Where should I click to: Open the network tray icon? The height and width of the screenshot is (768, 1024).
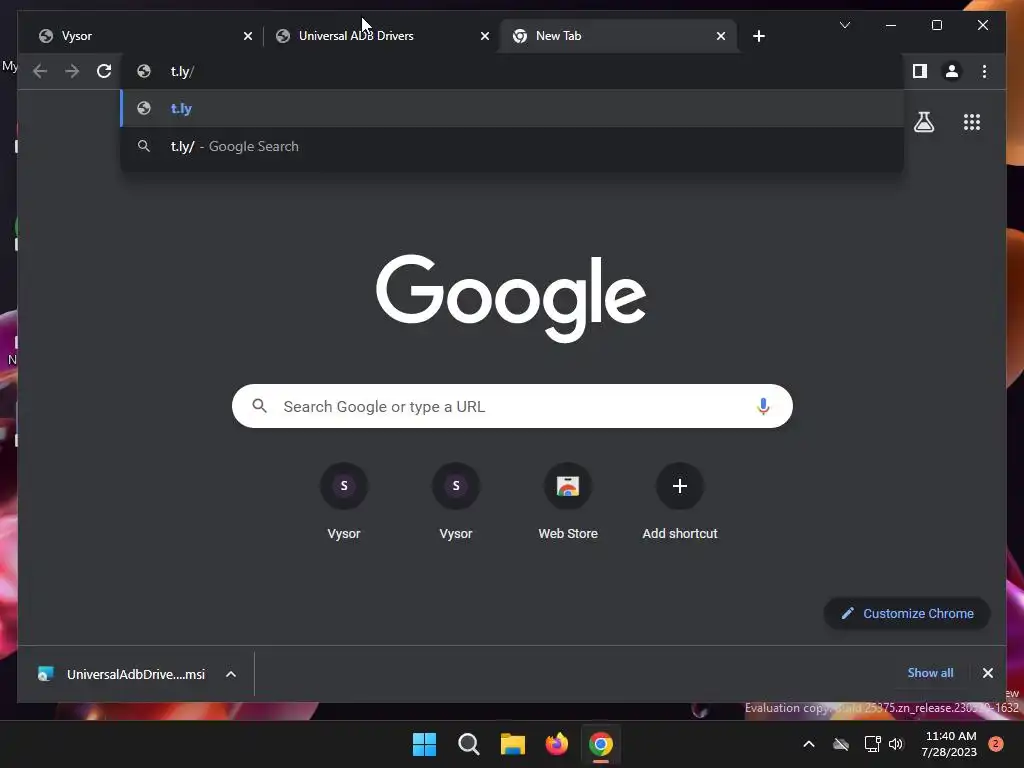point(872,744)
